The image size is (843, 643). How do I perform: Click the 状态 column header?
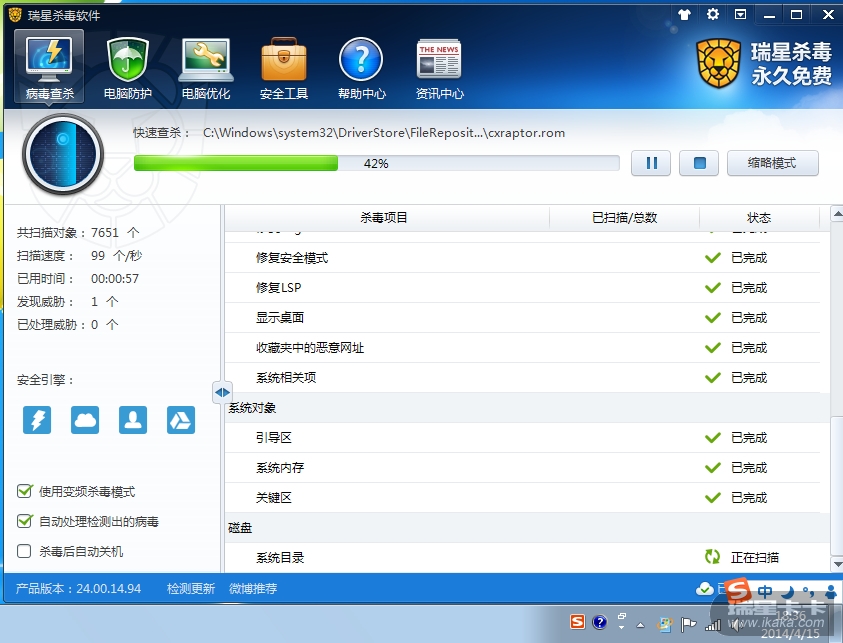[759, 218]
